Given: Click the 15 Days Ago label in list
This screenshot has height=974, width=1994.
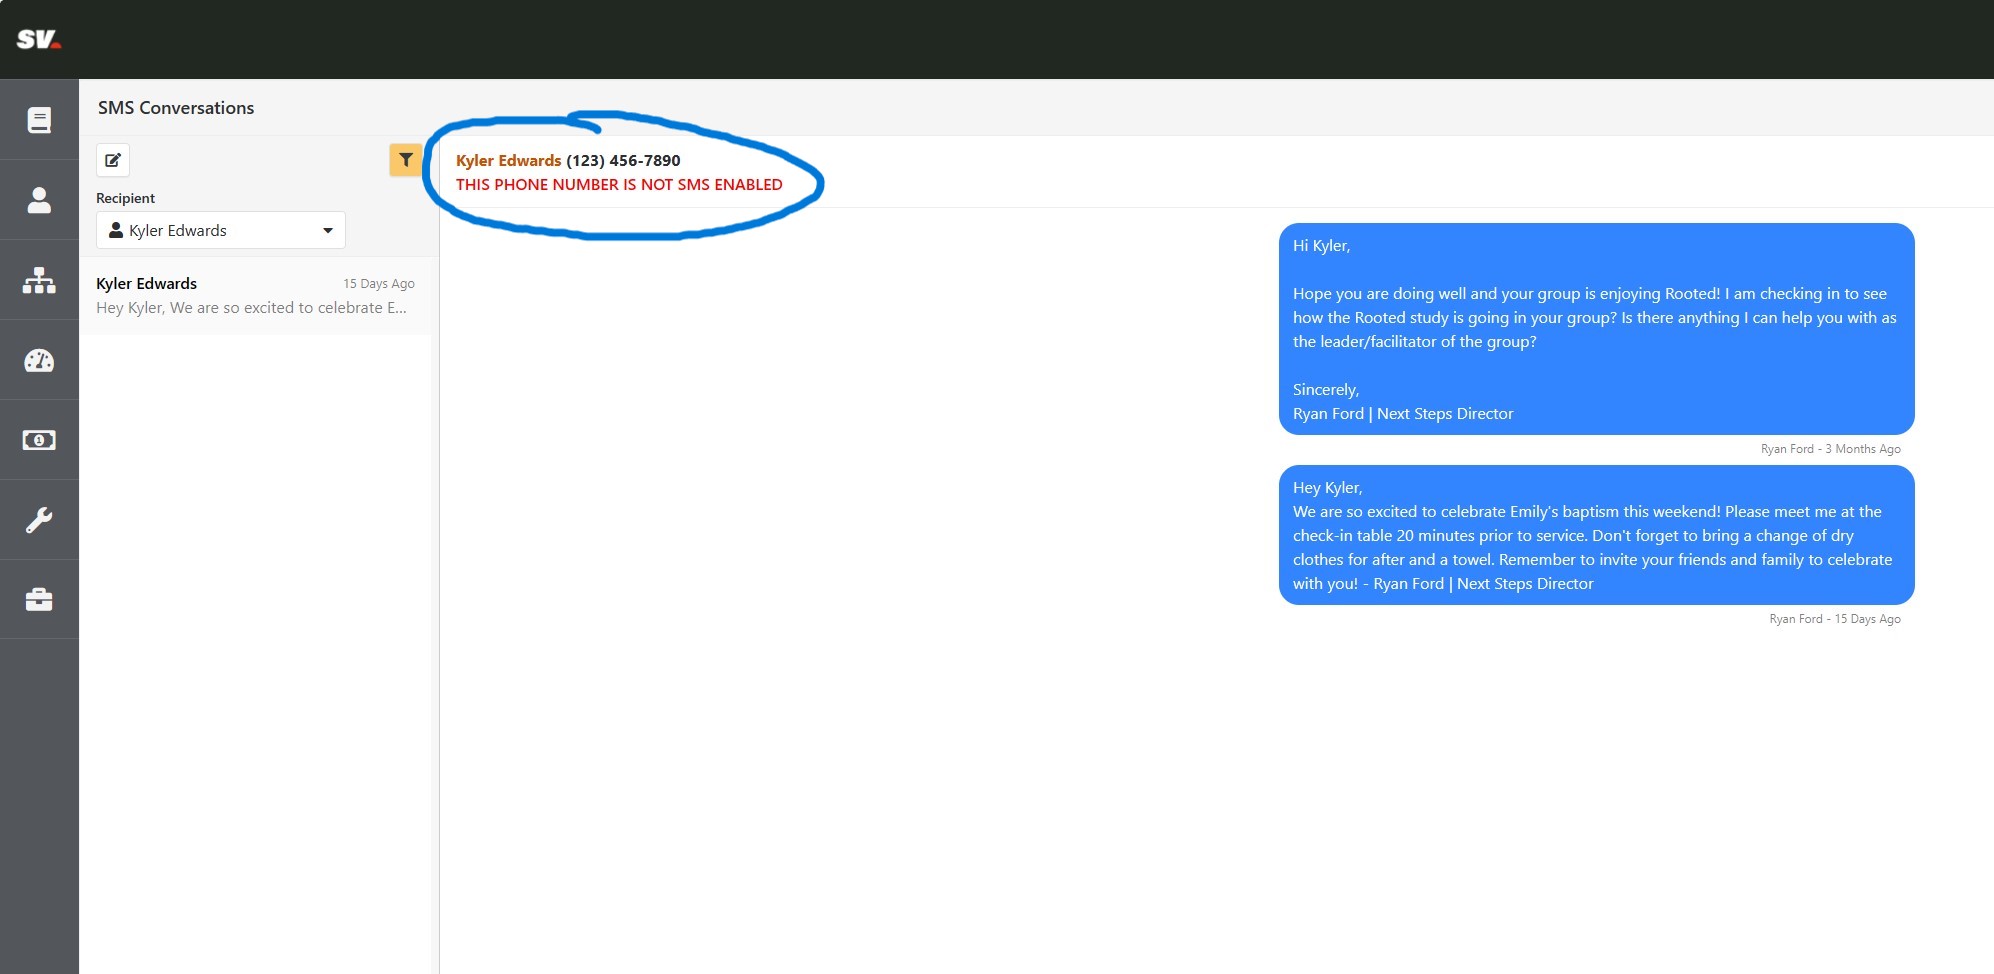Looking at the screenshot, I should 378,284.
